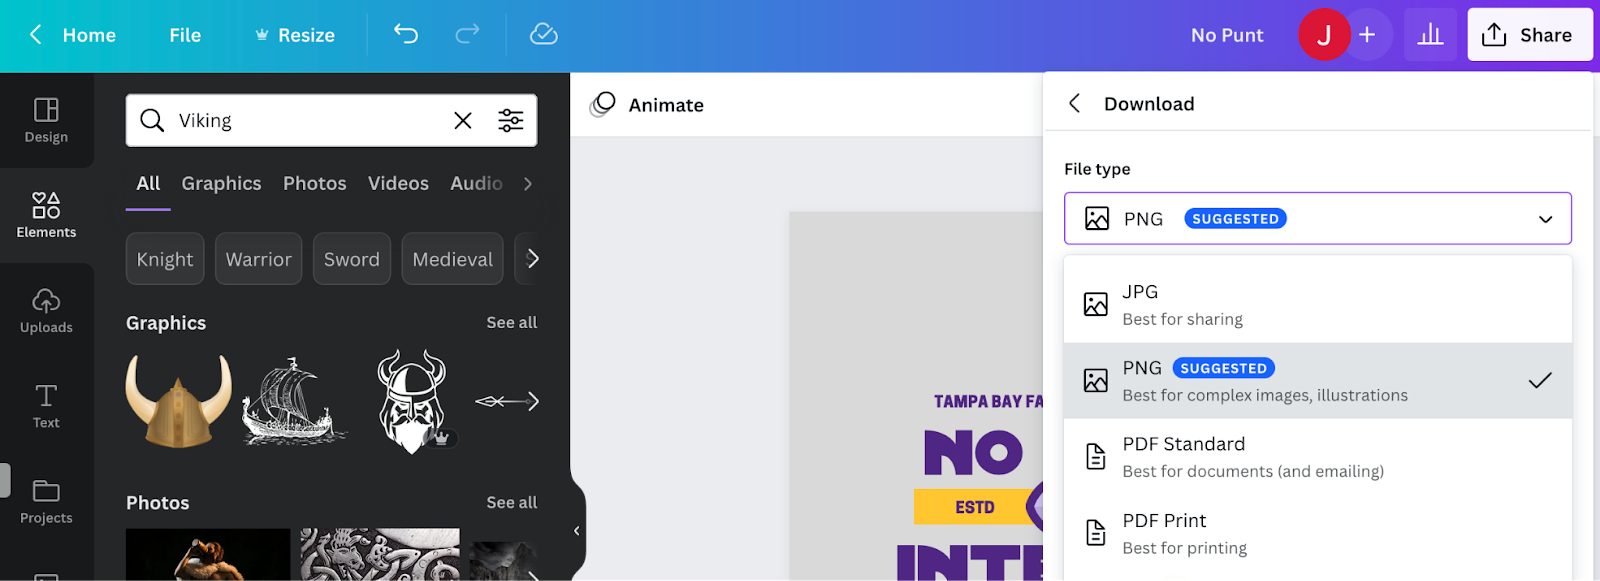Click the Medieval suggestion chip
The height and width of the screenshot is (581, 1600).
452,259
